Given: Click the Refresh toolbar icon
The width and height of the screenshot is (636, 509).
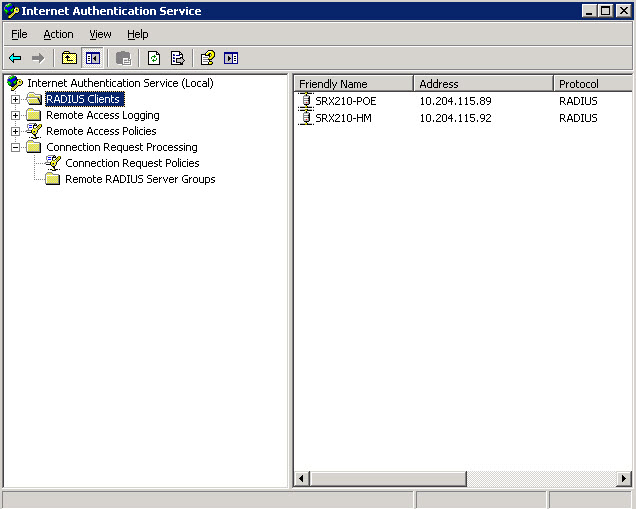Looking at the screenshot, I should (x=154, y=58).
